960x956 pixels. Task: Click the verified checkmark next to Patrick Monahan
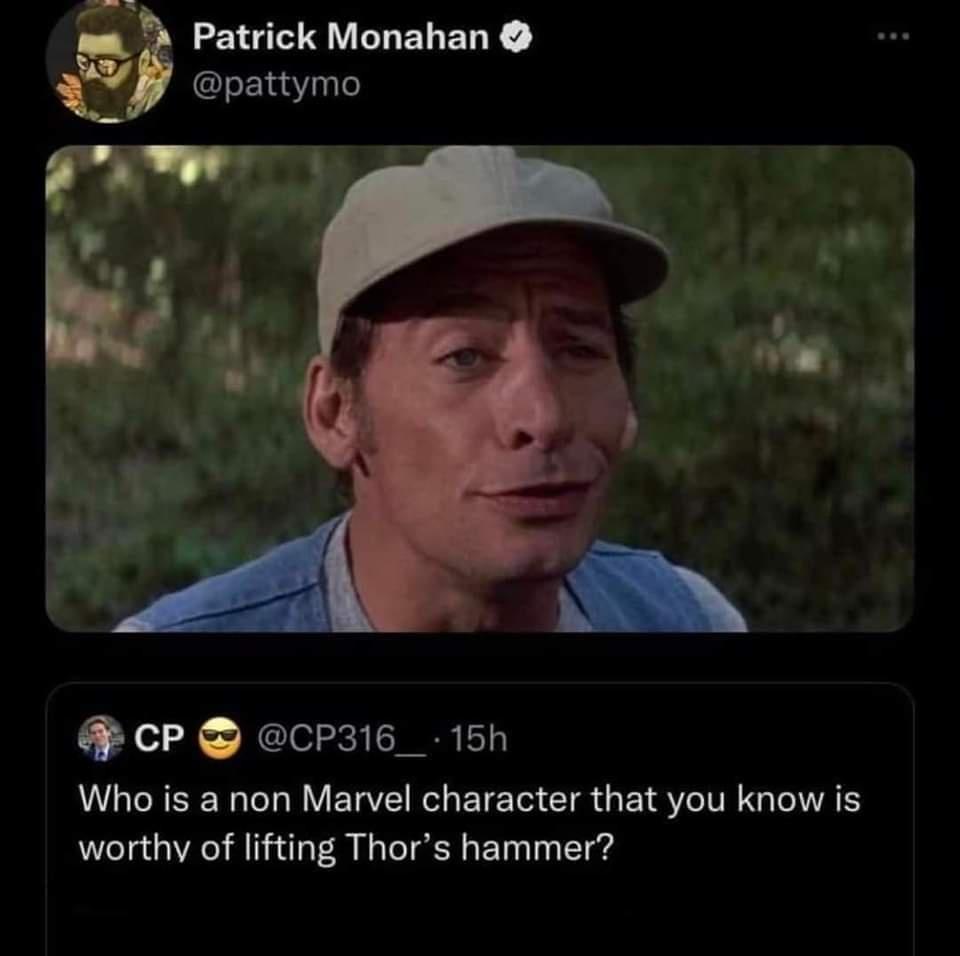pyautogui.click(x=516, y=35)
